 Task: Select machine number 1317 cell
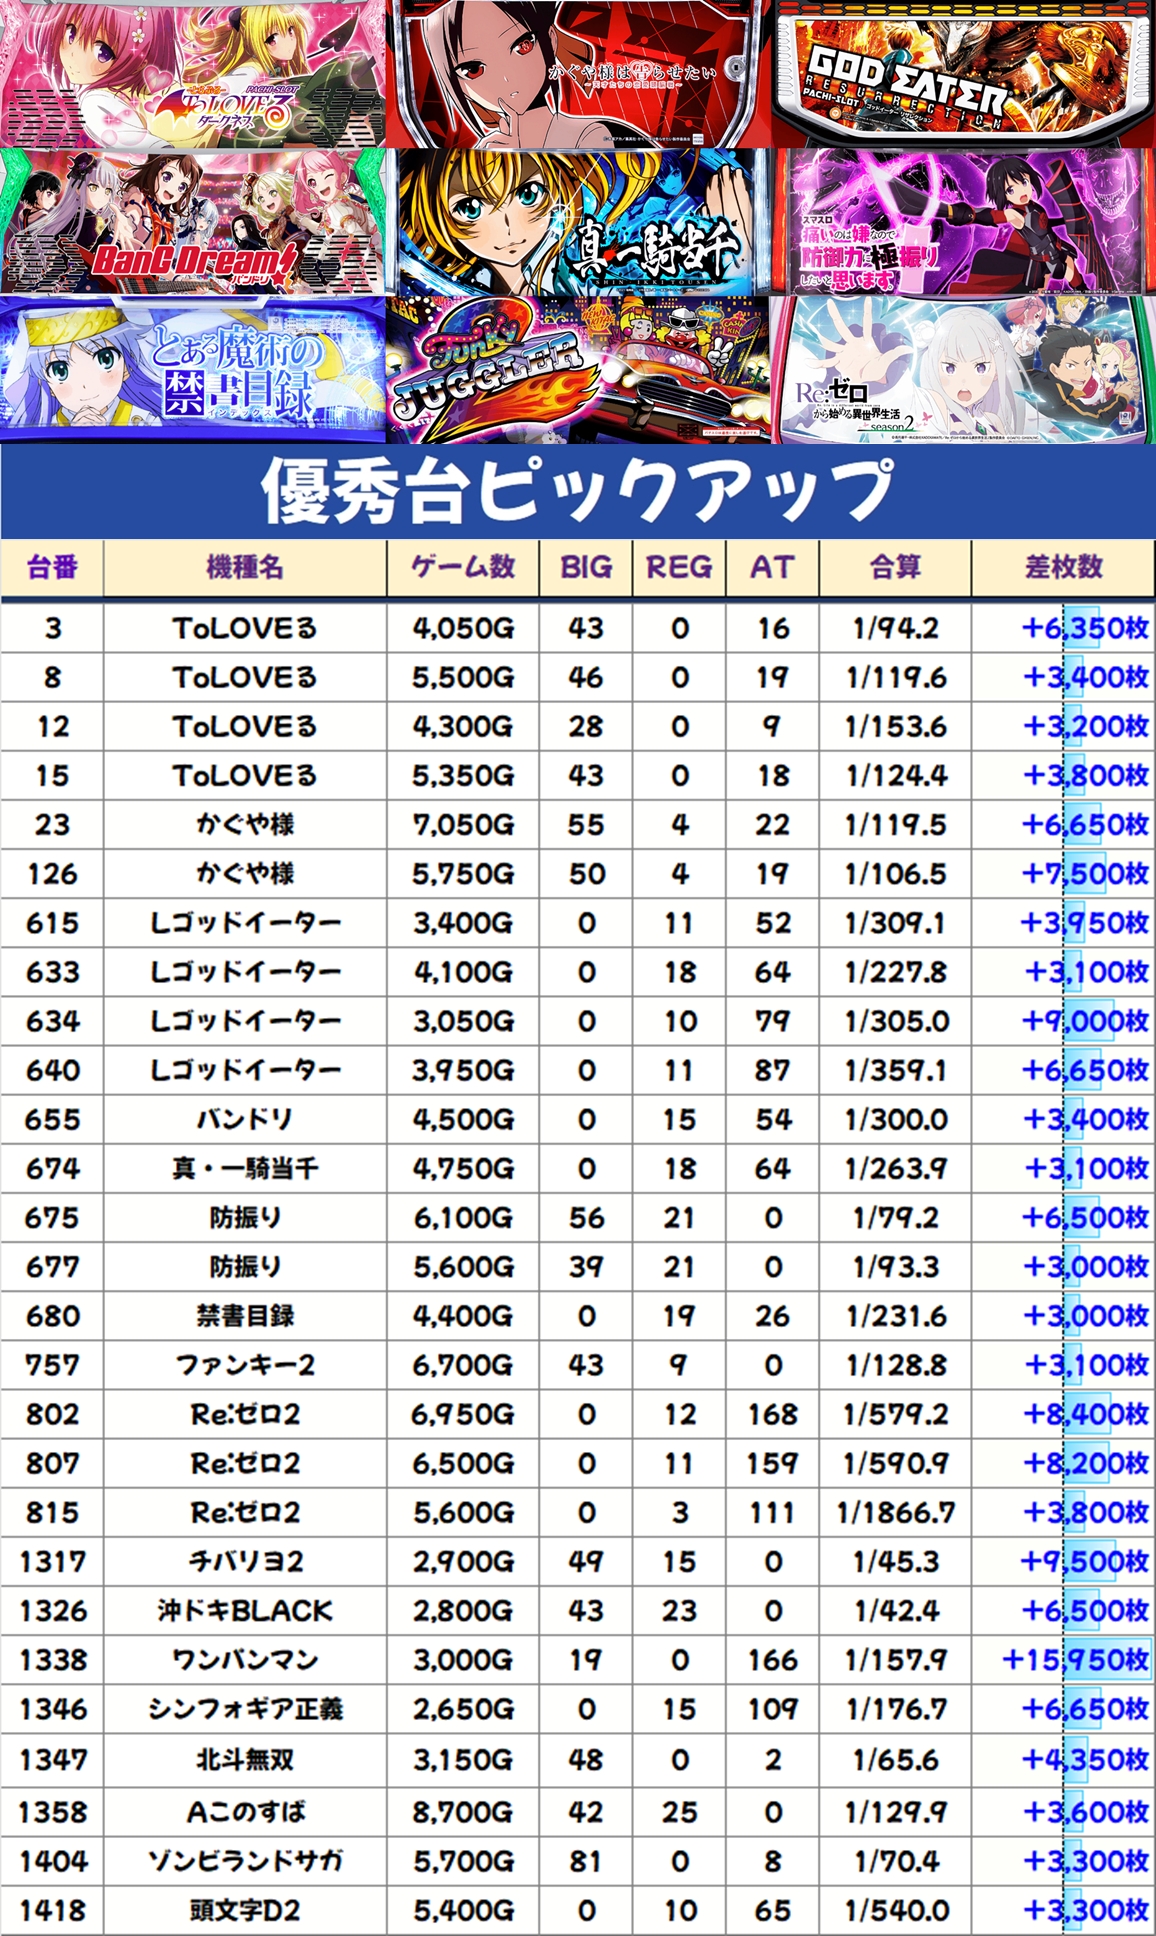52,1562
